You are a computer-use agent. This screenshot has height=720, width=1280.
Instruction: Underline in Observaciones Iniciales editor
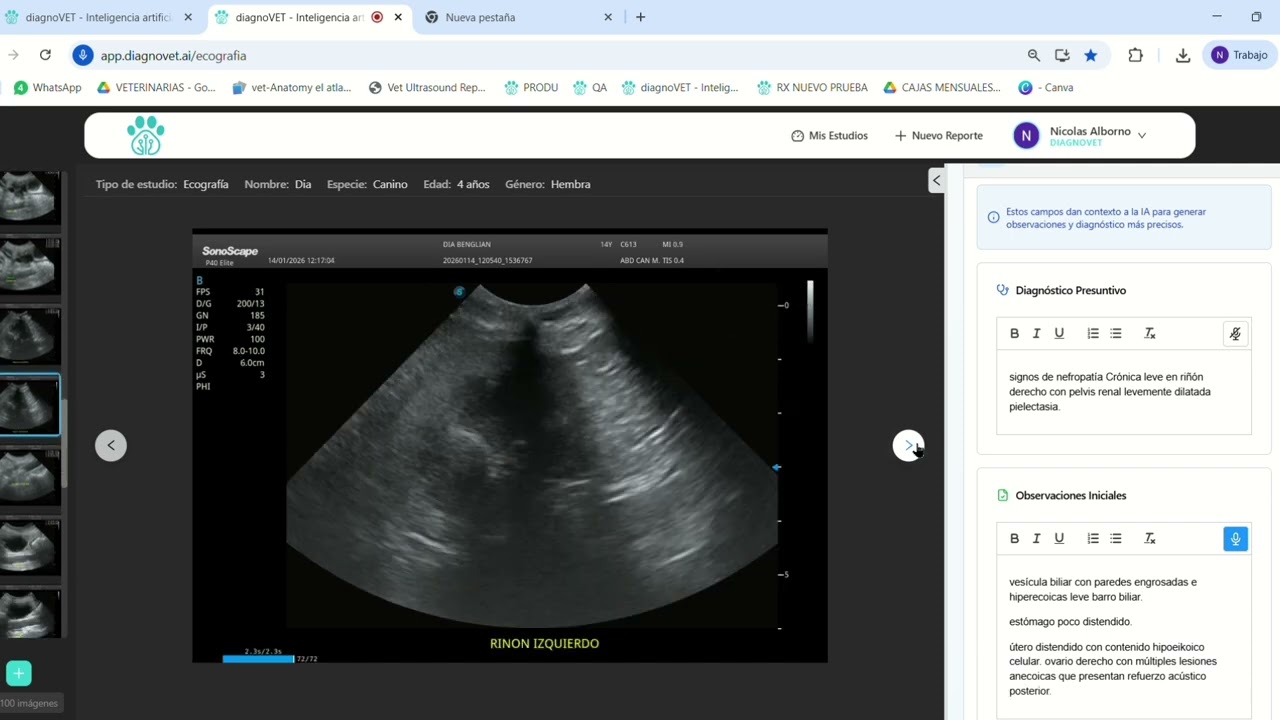point(1059,538)
